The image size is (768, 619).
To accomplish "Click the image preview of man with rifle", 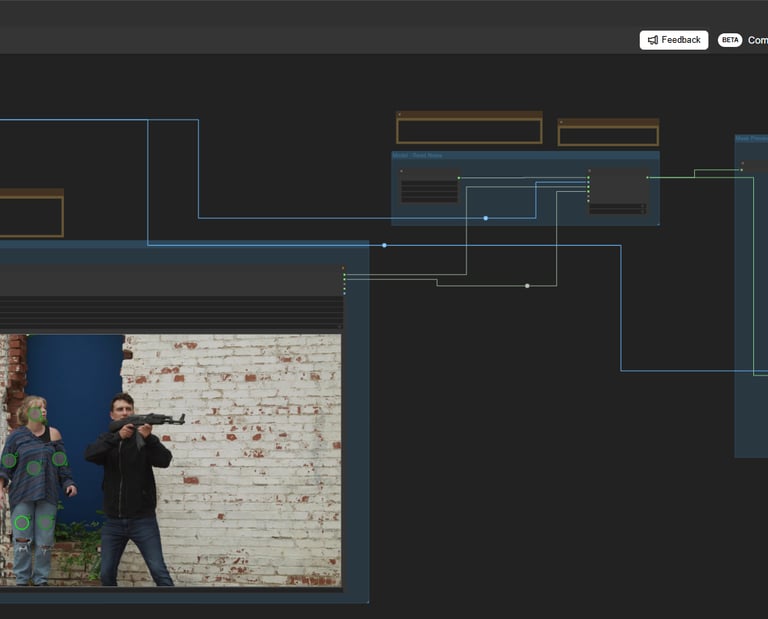I will coord(170,460).
